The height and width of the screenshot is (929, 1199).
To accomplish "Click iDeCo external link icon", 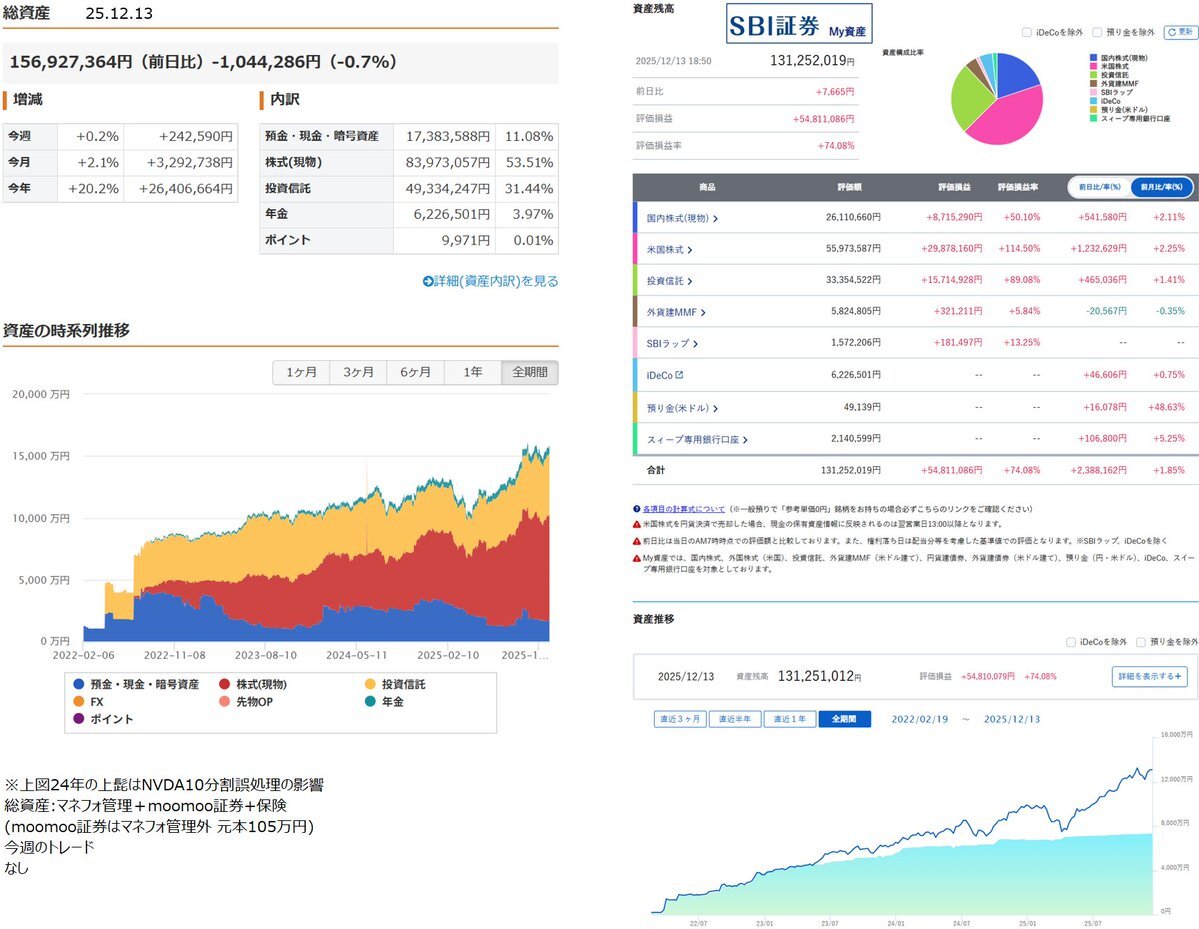I will coord(679,375).
